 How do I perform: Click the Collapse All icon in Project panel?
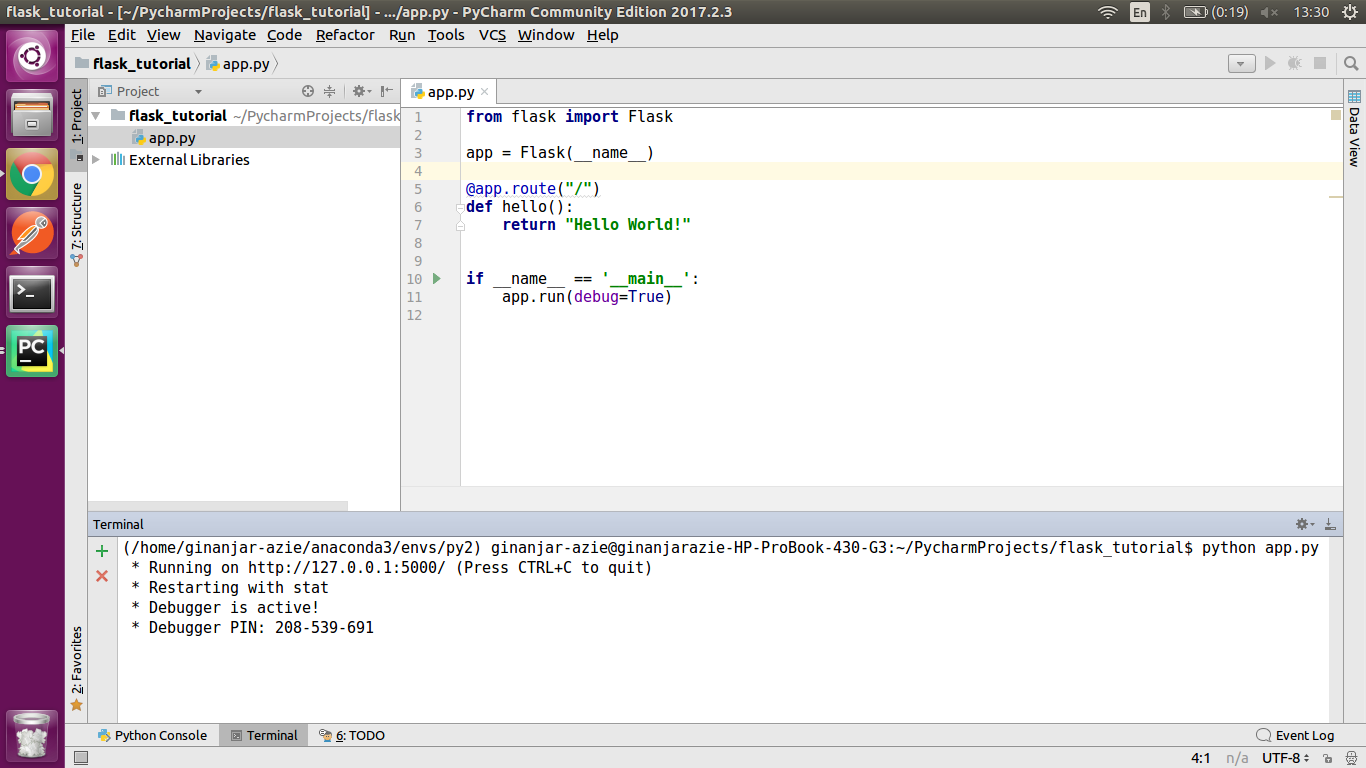pos(329,91)
